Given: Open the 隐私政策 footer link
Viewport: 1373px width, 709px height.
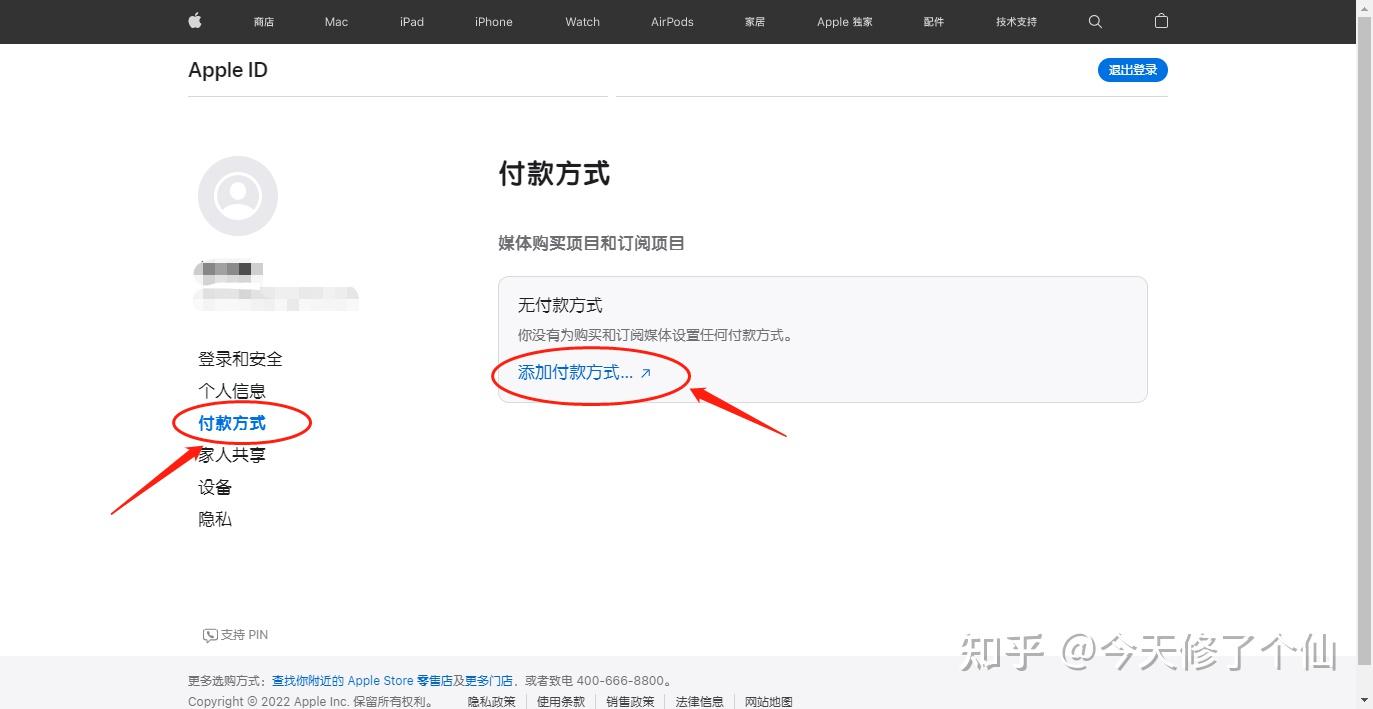Looking at the screenshot, I should click(492, 702).
